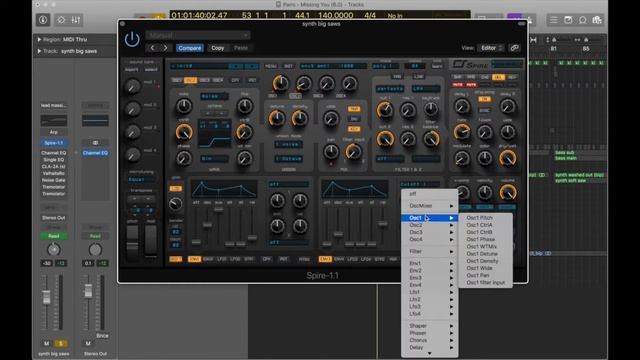This screenshot has height=360, width=640.
Task: Click the mod 4 macro knob
Action: (132, 155)
